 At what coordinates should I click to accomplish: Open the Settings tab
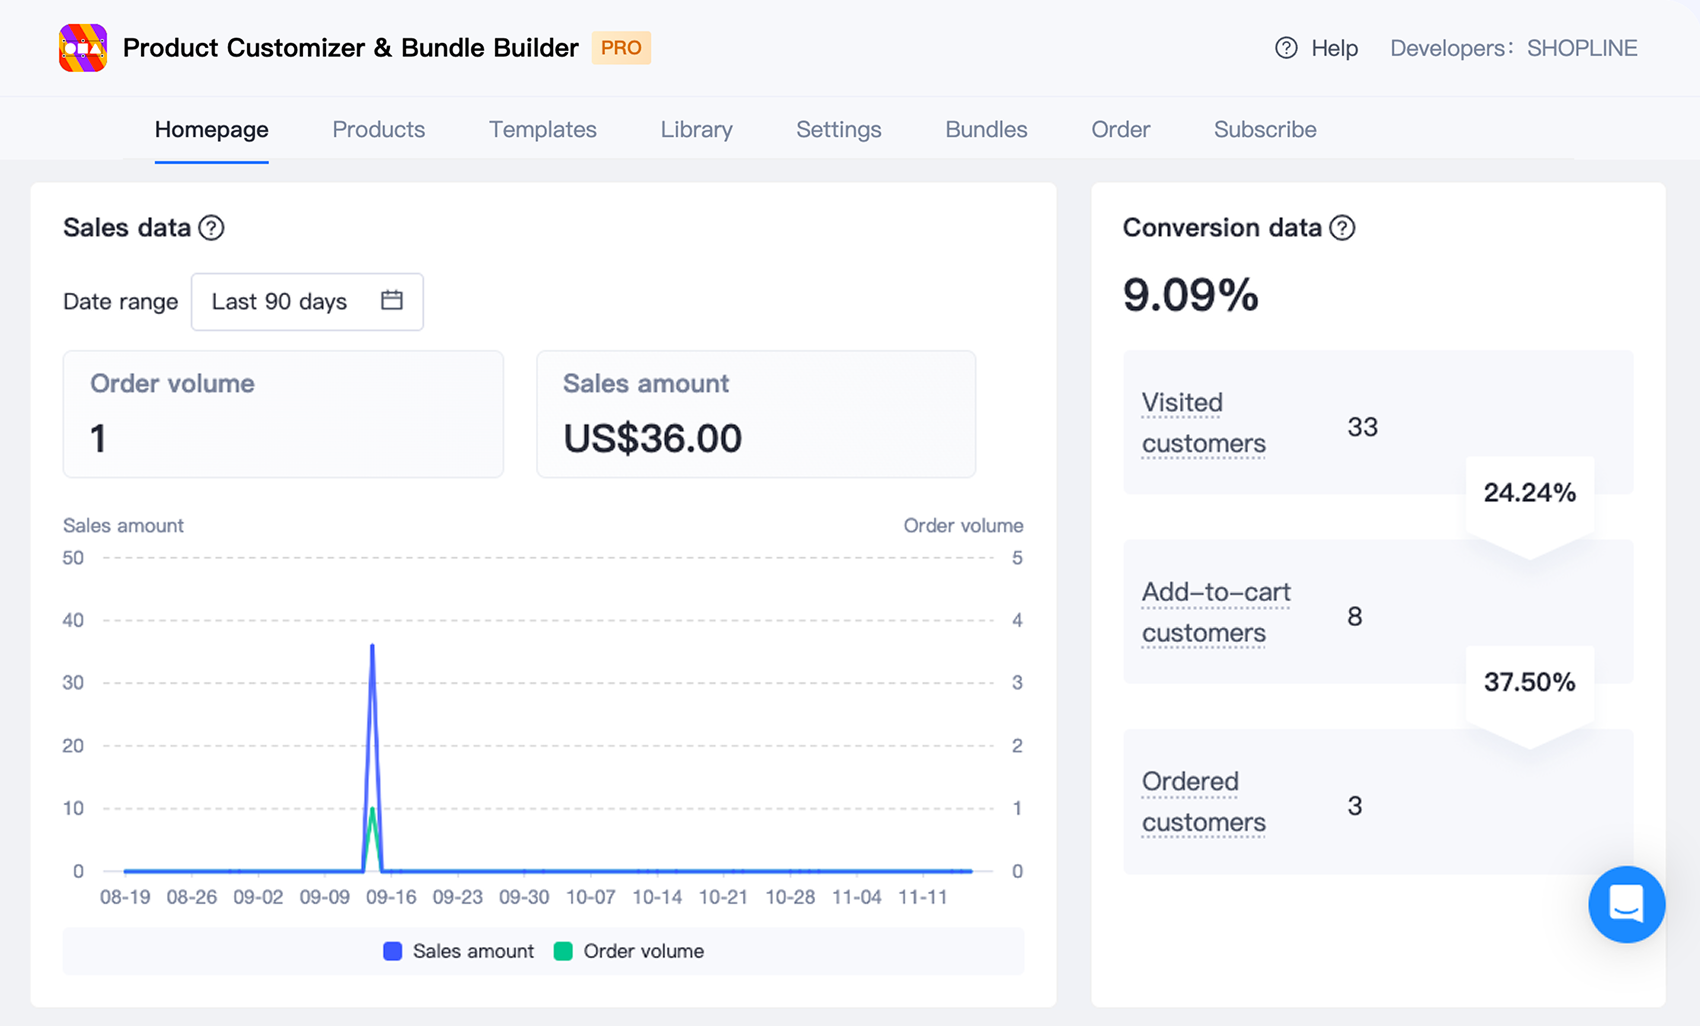[839, 129]
